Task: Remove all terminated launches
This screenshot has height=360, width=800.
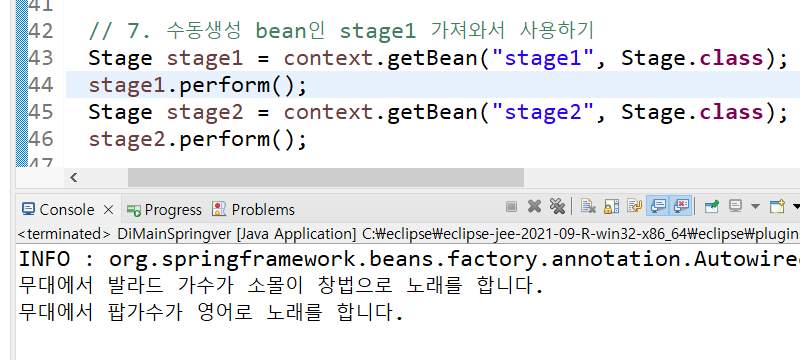Action: pyautogui.click(x=557, y=207)
